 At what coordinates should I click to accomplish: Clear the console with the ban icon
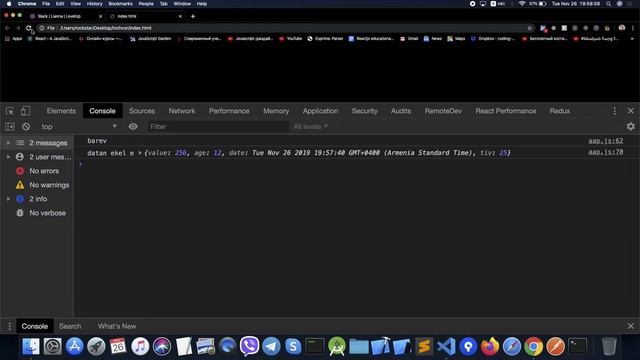pos(26,127)
